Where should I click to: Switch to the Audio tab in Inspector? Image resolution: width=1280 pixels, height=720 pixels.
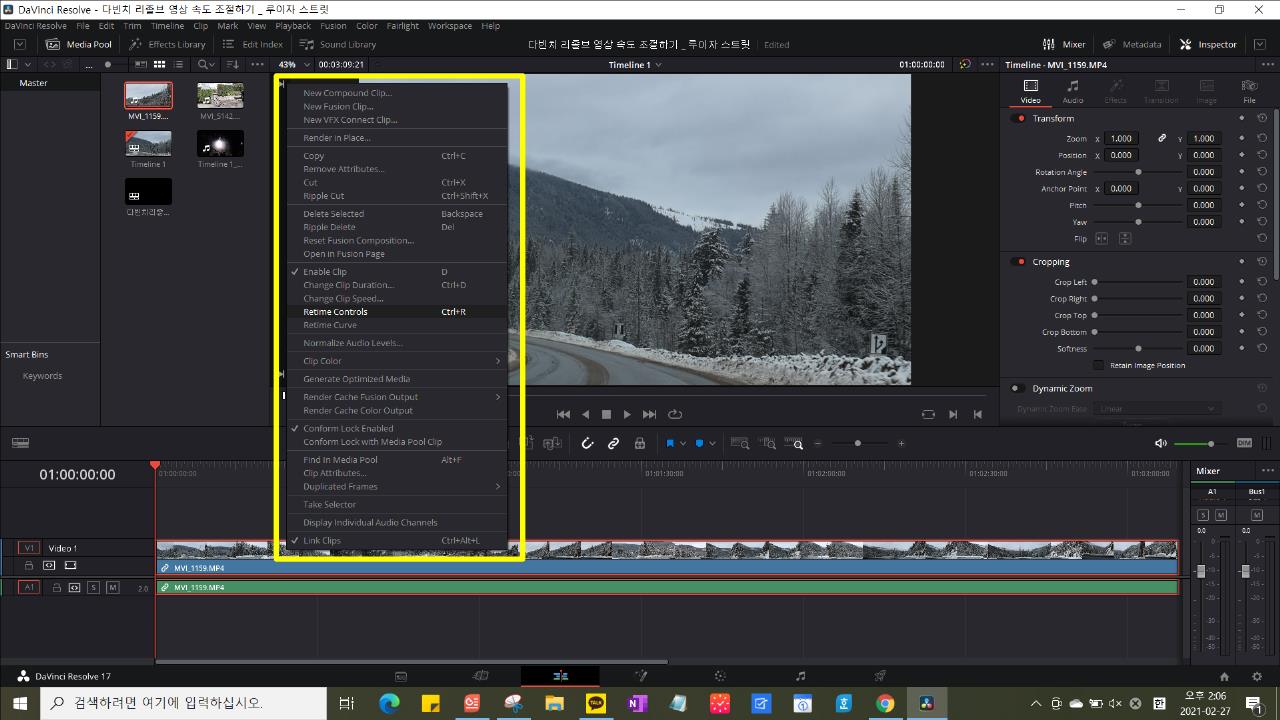coord(1073,91)
